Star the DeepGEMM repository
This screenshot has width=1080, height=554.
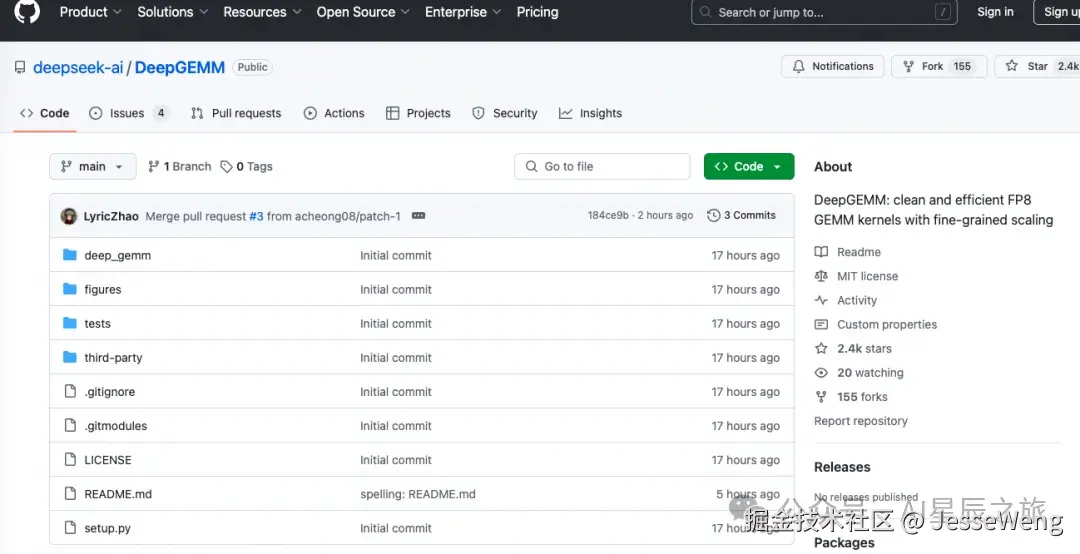(x=1037, y=66)
